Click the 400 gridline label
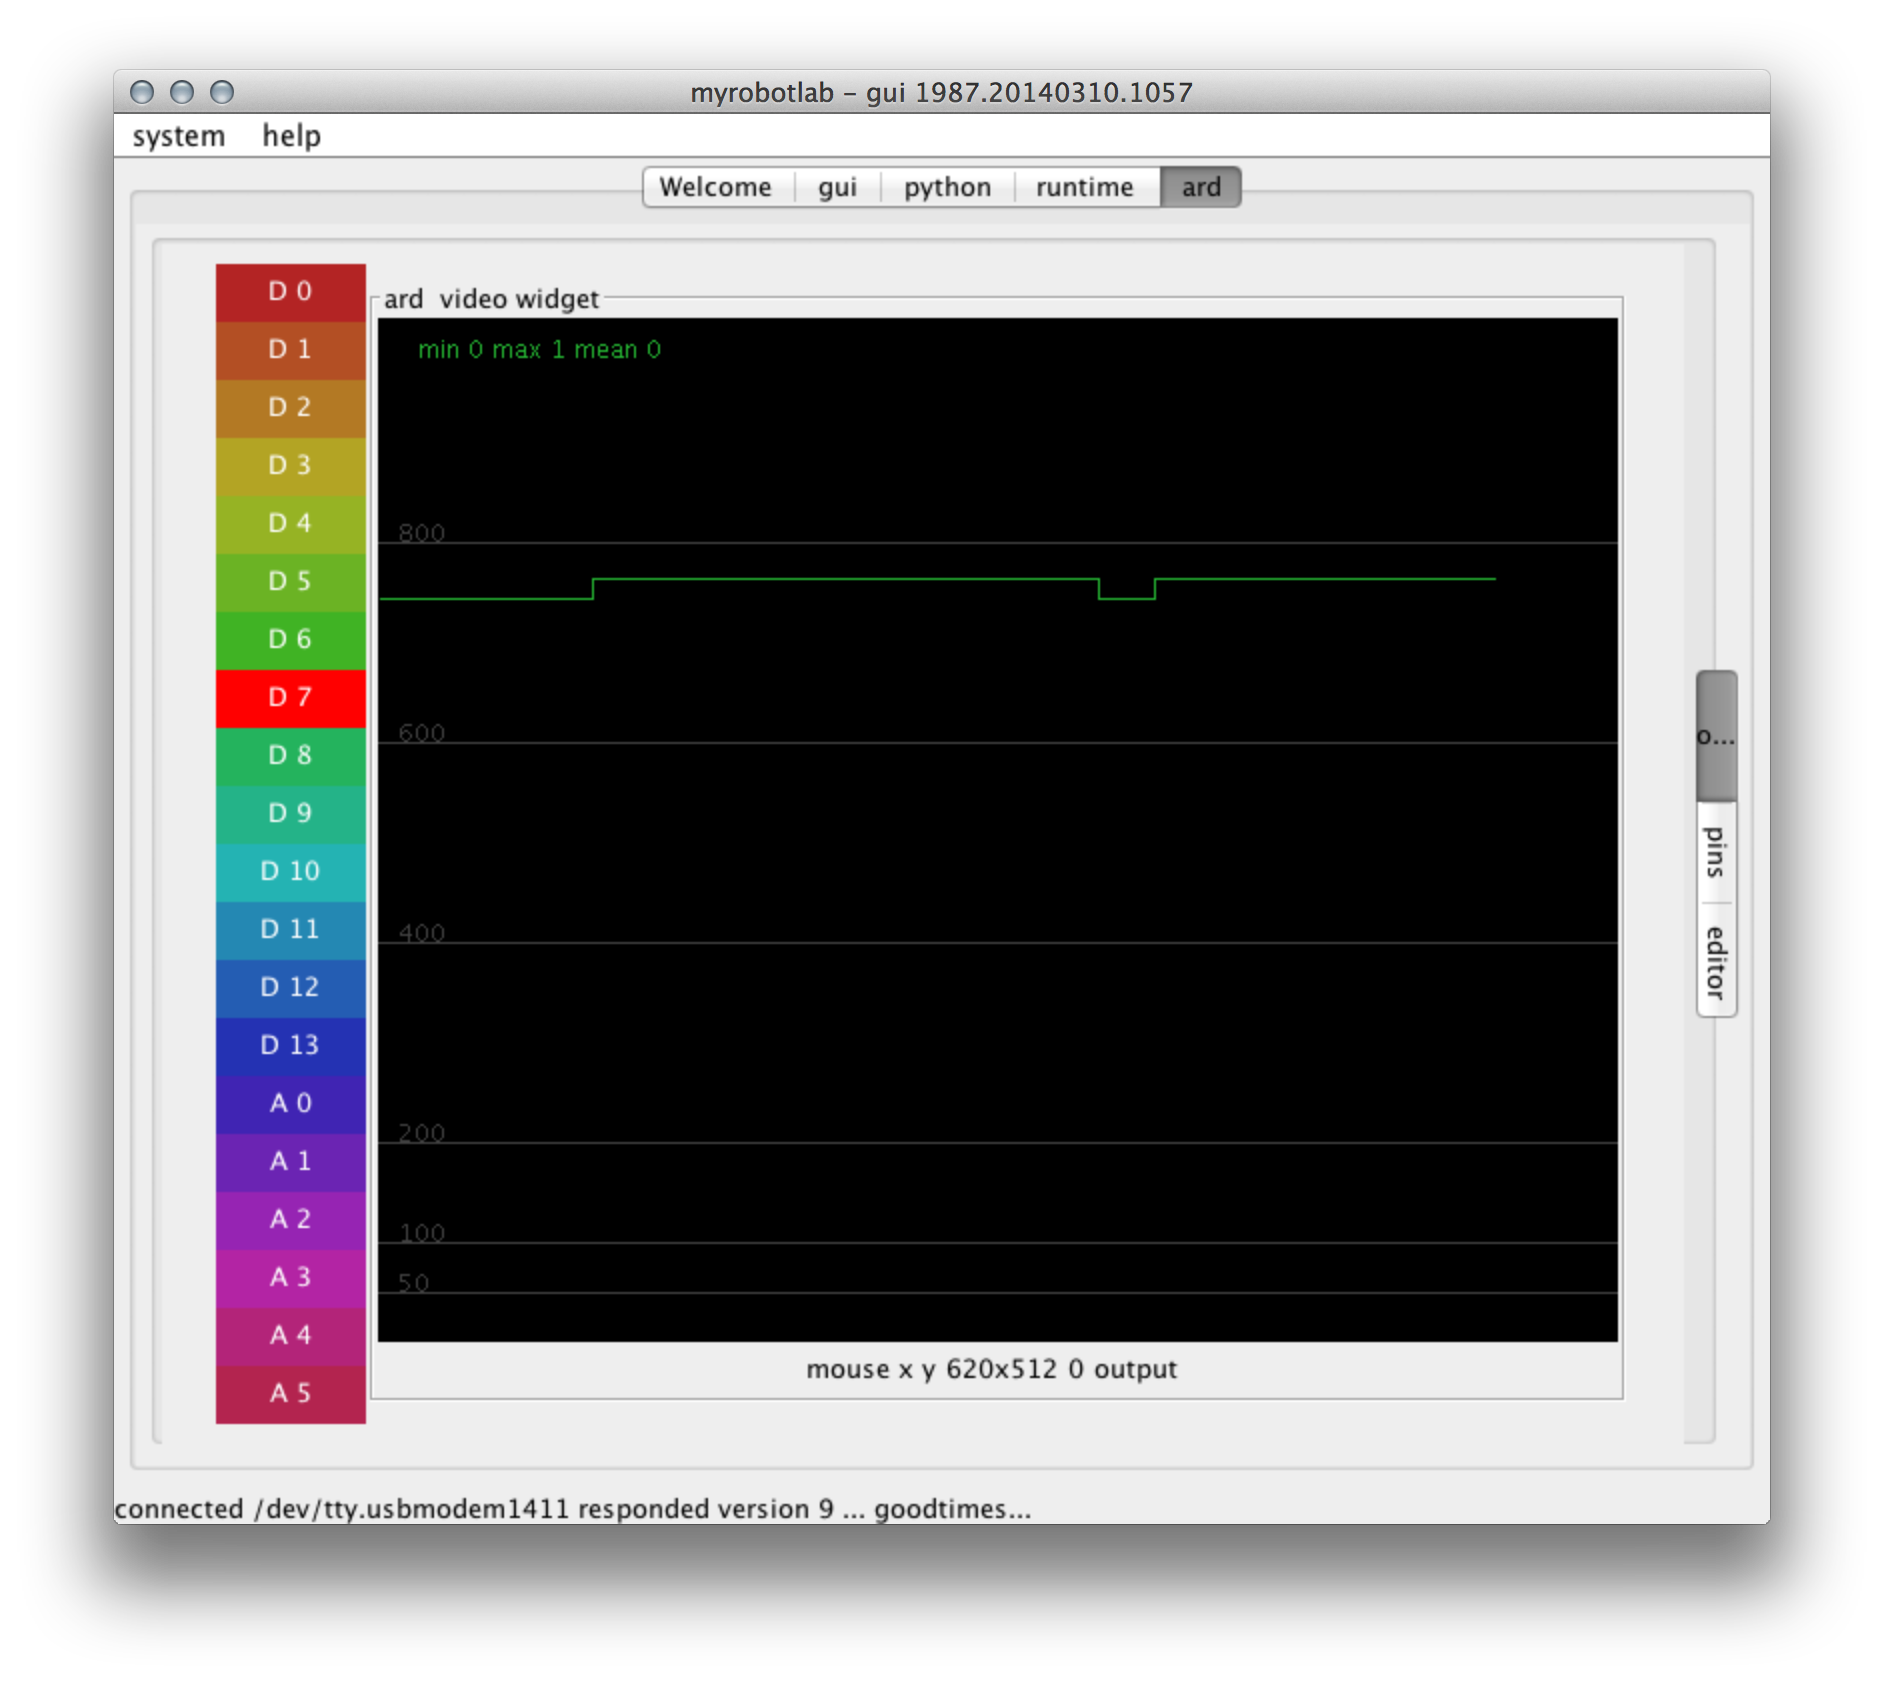The width and height of the screenshot is (1884, 1682). (x=421, y=932)
